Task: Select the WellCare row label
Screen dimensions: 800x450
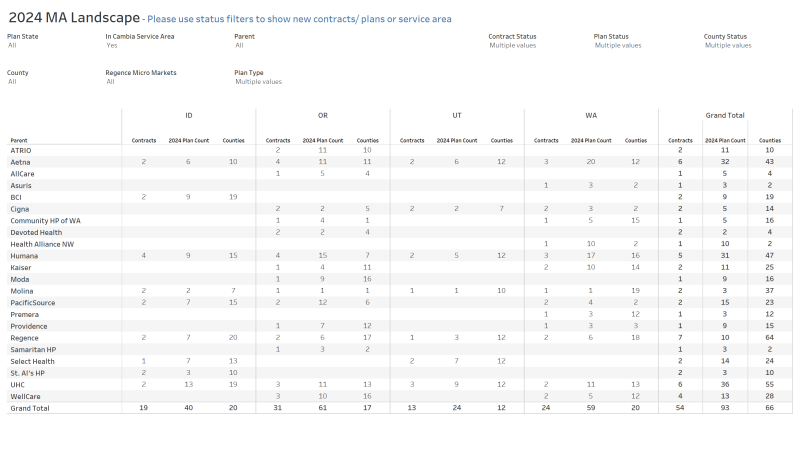Action: point(25,395)
